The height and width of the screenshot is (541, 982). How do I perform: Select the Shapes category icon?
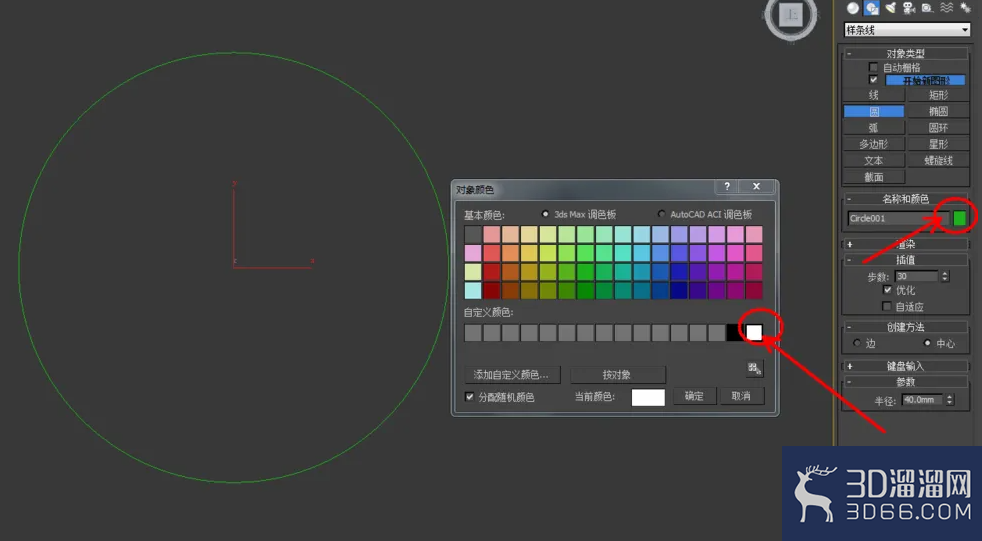[x=872, y=8]
